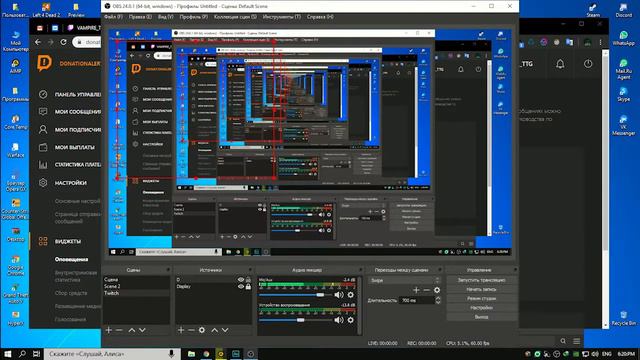640x360 pixels.
Task: Remove selected scene with minus icon
Action: pos(119,330)
